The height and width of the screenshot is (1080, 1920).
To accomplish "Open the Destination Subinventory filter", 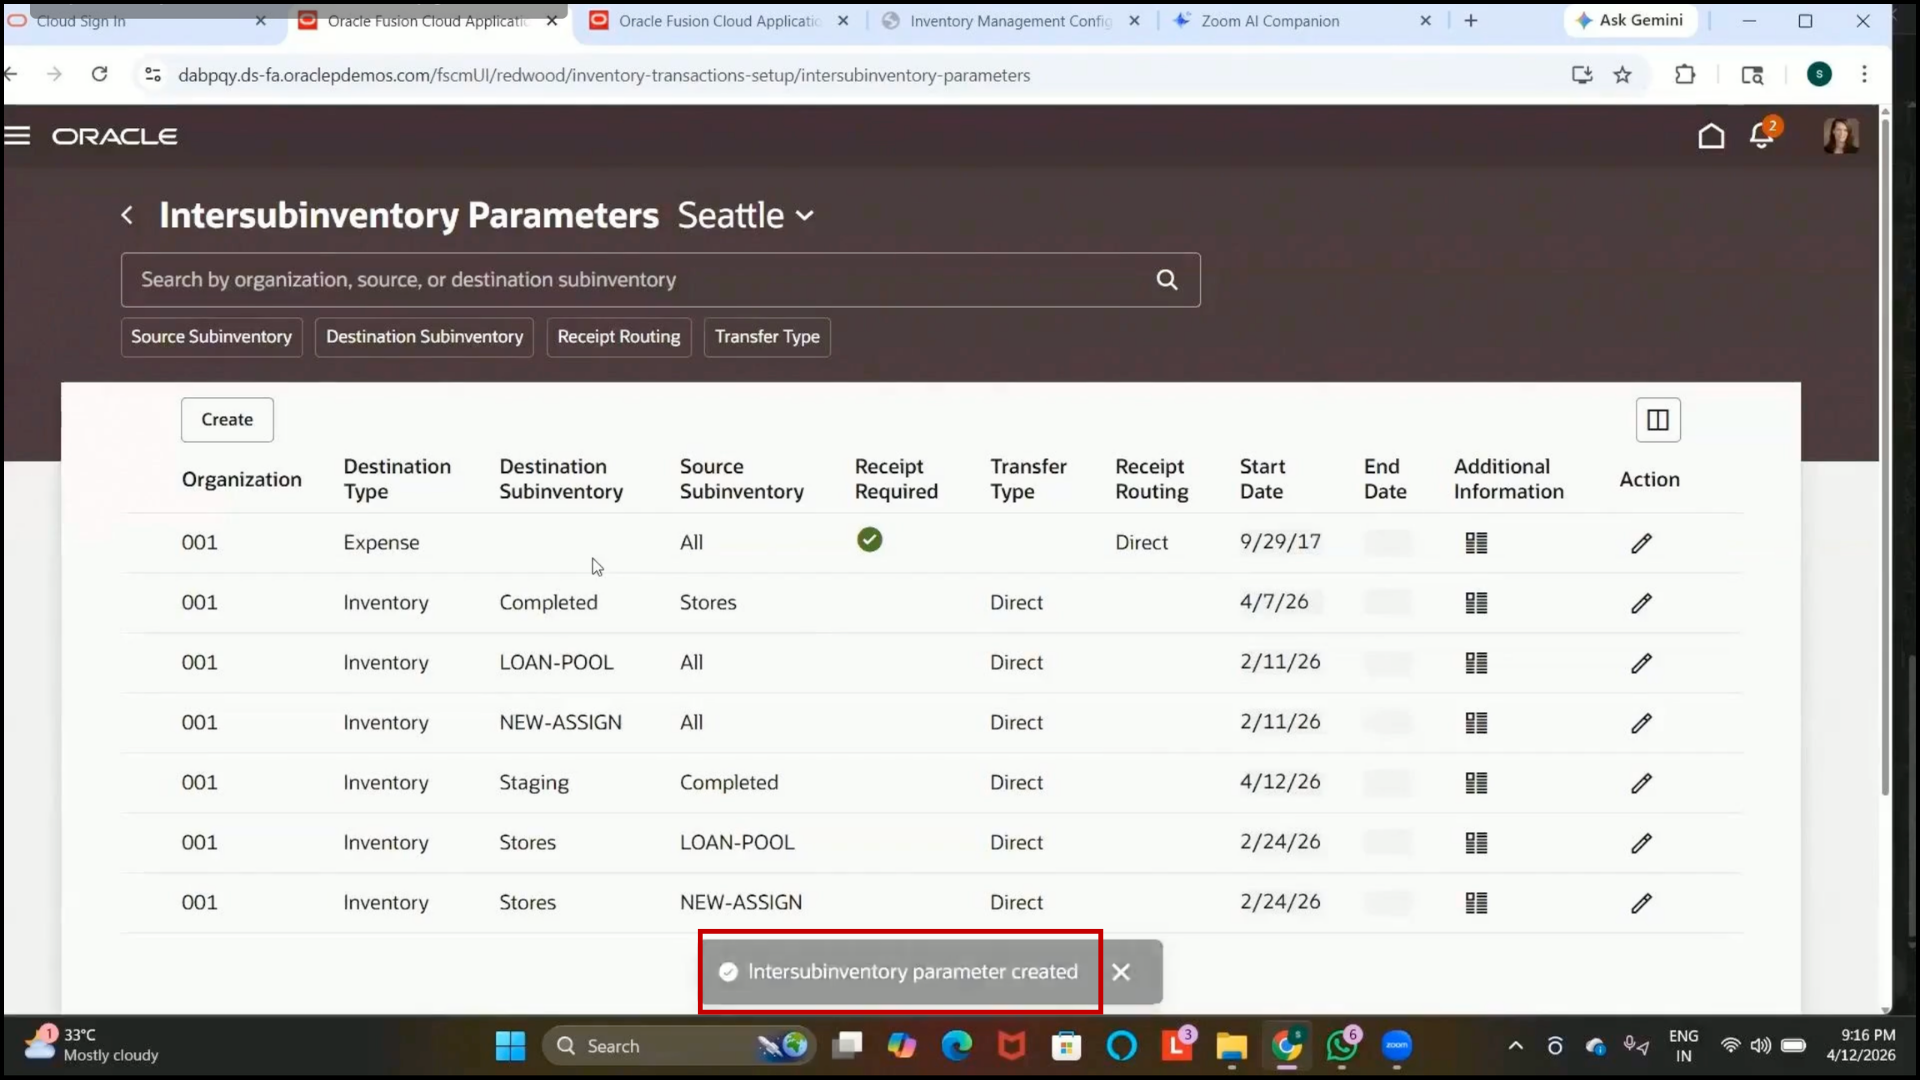I will (424, 337).
